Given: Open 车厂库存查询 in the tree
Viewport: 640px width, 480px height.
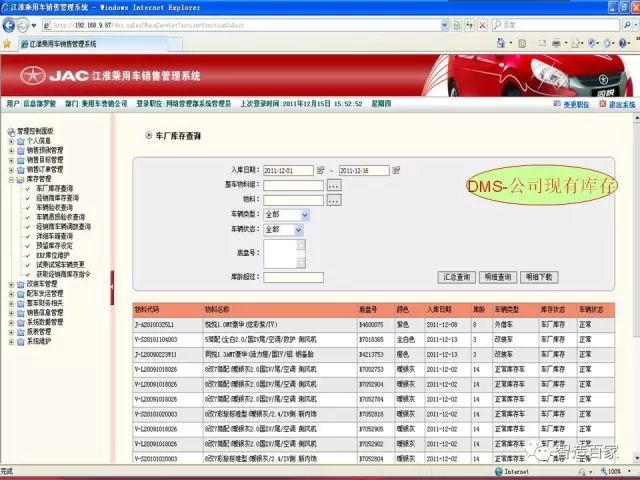Looking at the screenshot, I should 54,189.
